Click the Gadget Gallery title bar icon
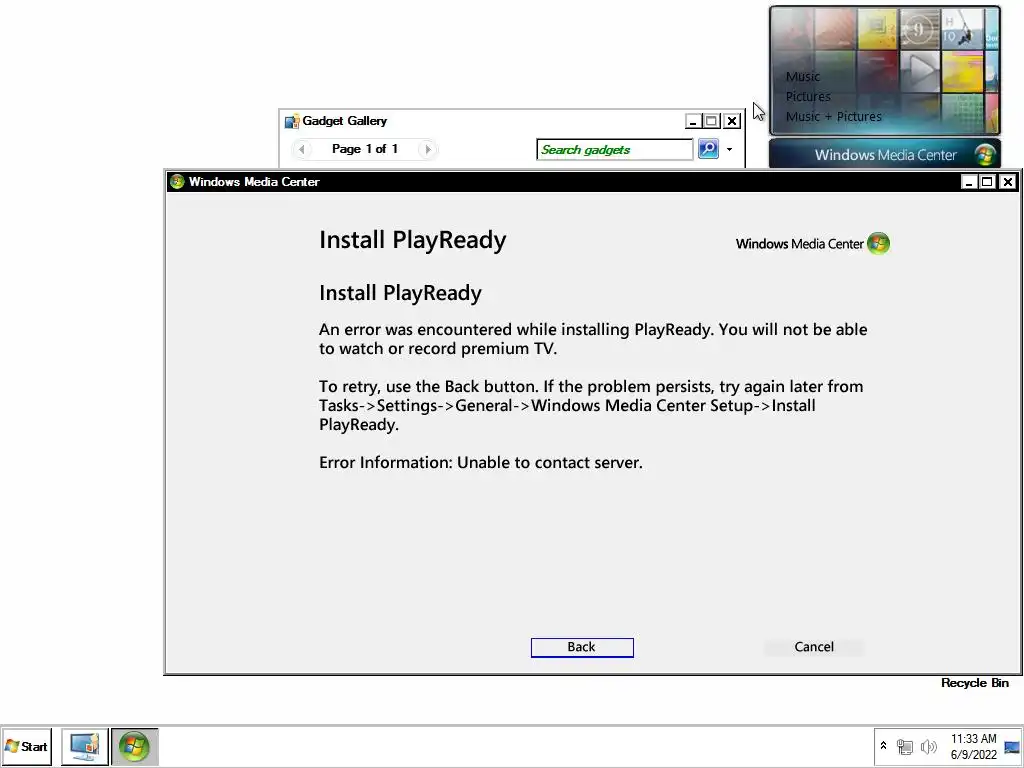This screenshot has height=768, width=1024. coord(292,121)
